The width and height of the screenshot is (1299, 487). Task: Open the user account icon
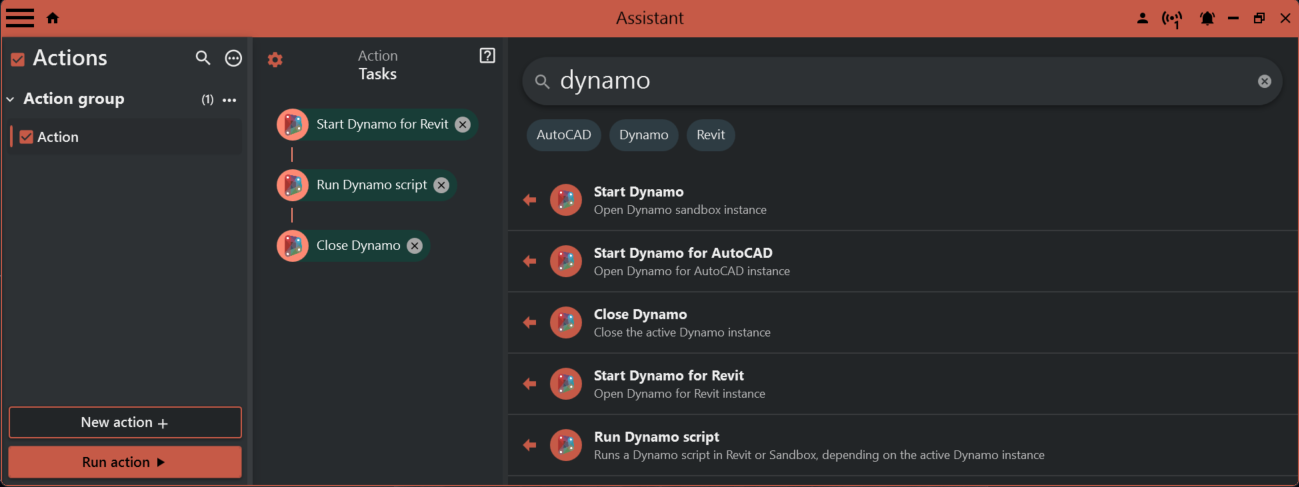[1142, 18]
